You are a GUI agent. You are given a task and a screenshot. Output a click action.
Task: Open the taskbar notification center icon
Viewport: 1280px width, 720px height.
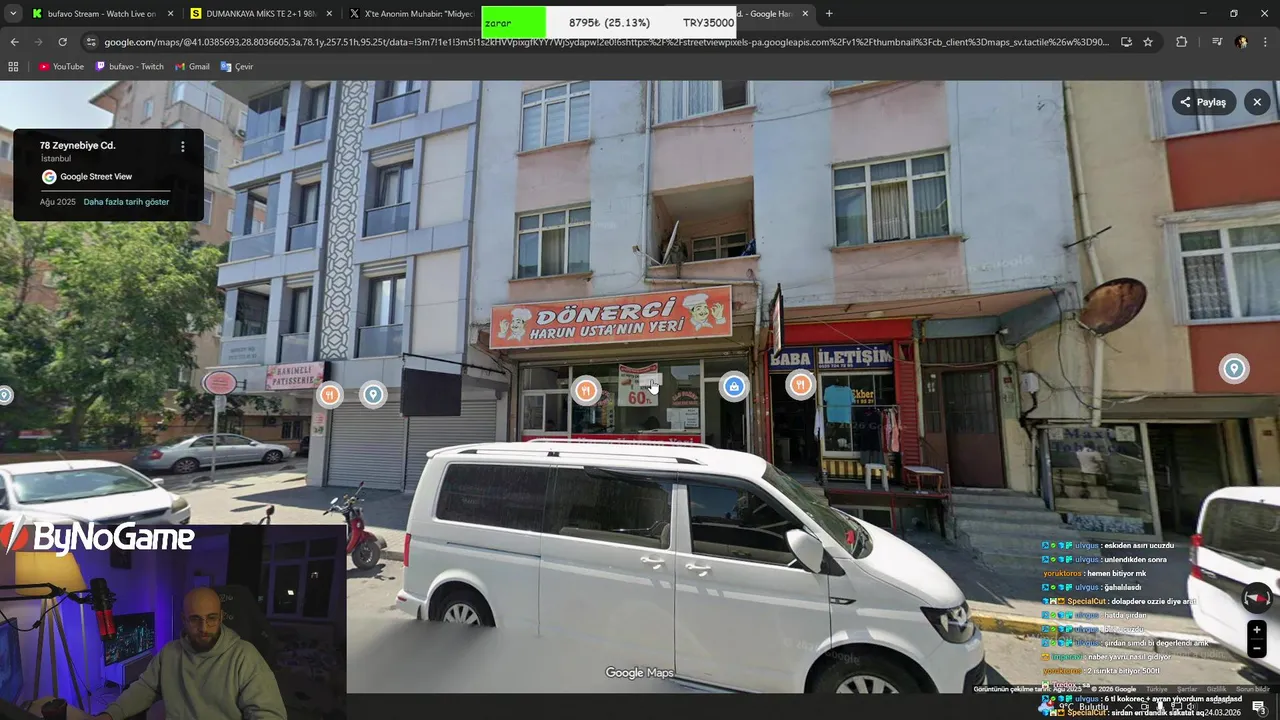1258,707
